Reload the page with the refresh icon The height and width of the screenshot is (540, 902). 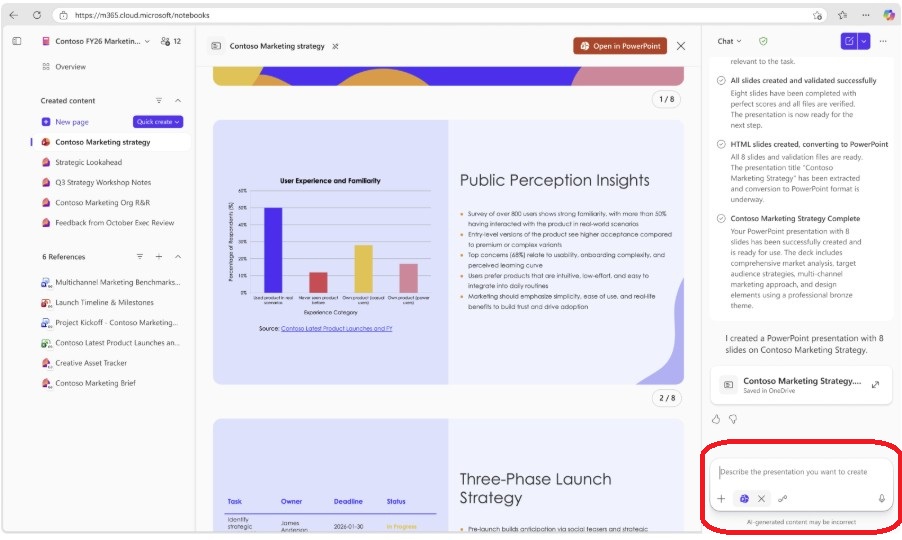coord(37,16)
